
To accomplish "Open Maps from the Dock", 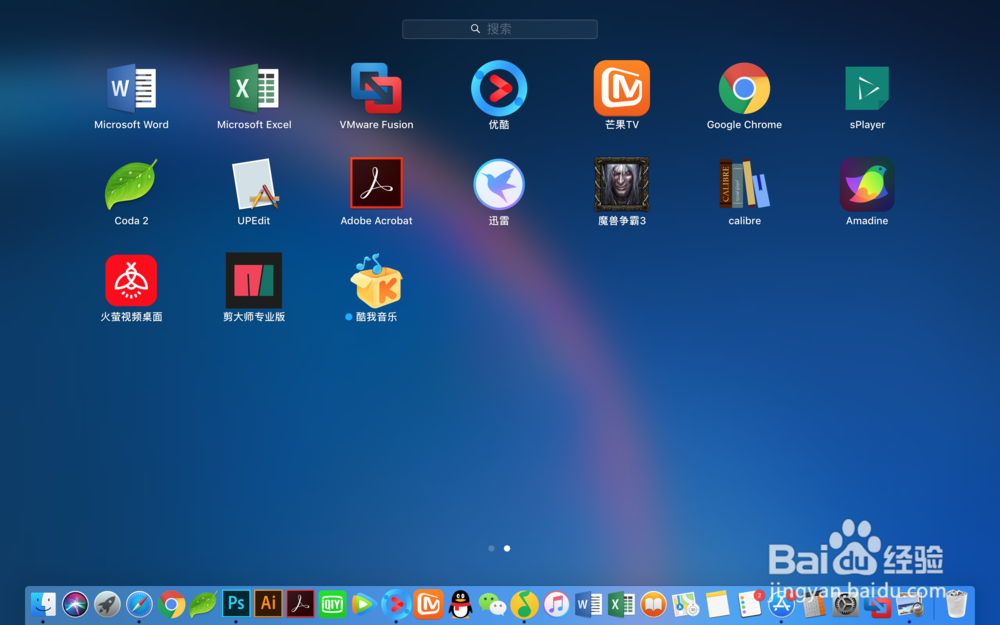I will point(686,603).
